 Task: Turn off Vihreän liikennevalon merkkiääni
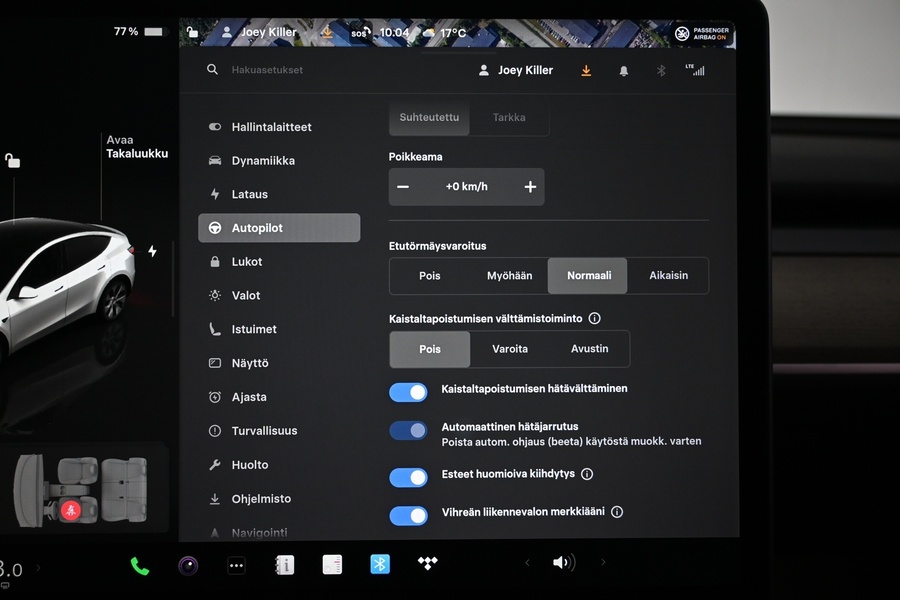(408, 515)
